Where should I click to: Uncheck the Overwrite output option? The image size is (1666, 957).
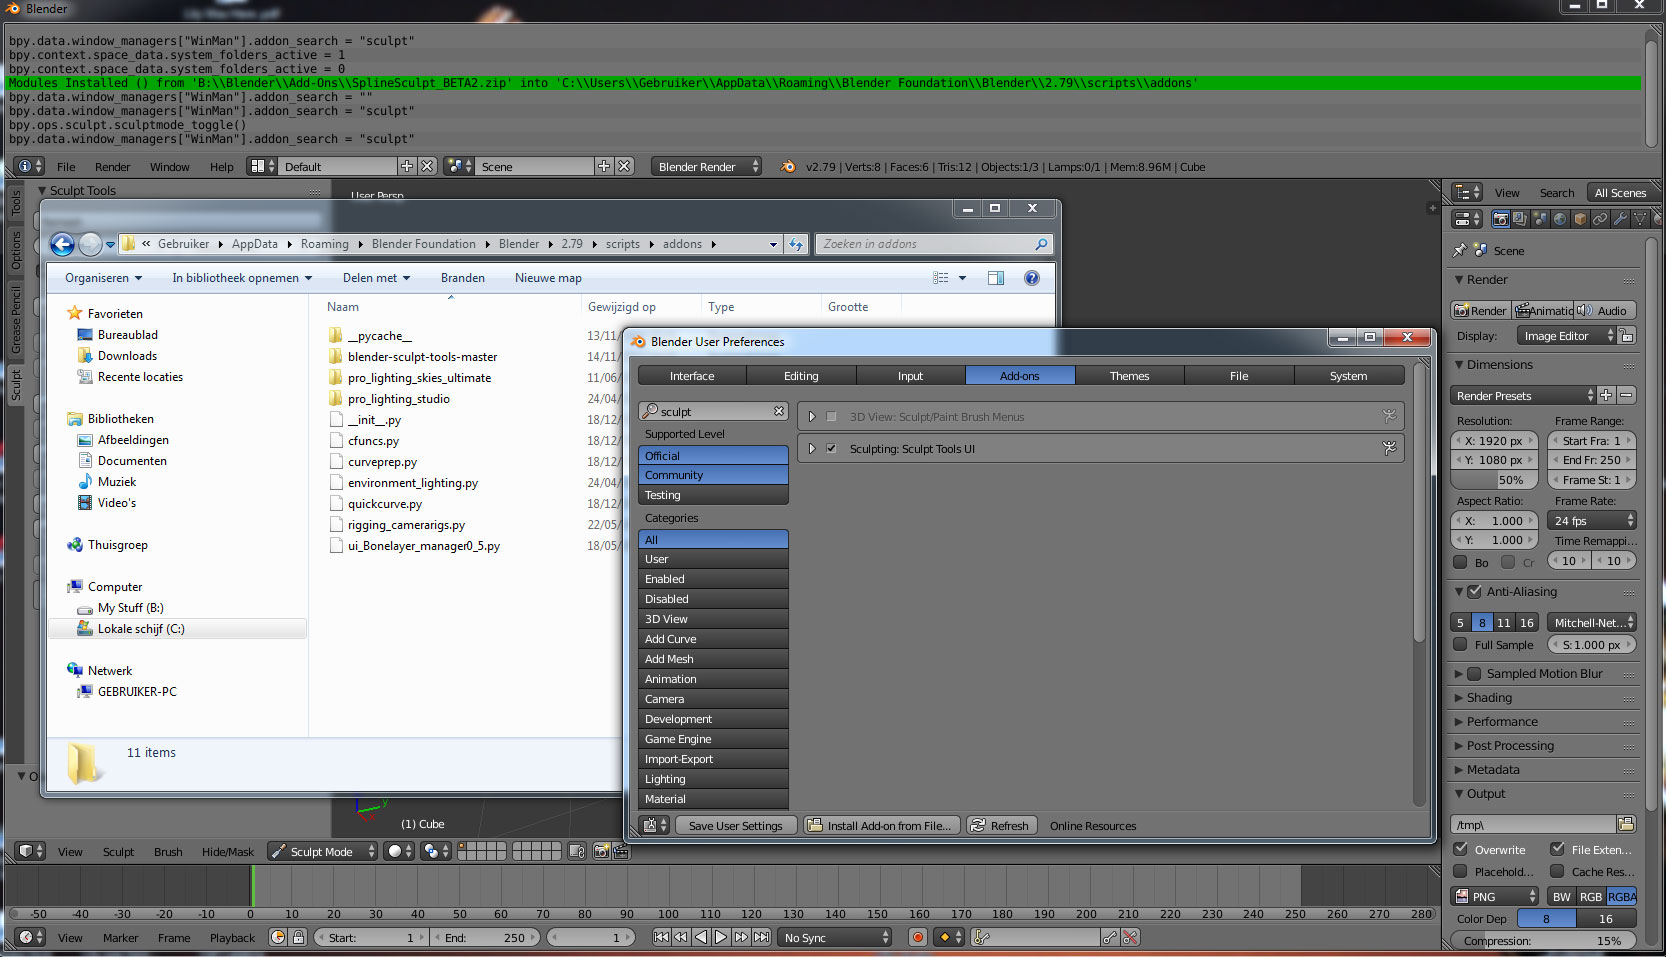[1460, 849]
